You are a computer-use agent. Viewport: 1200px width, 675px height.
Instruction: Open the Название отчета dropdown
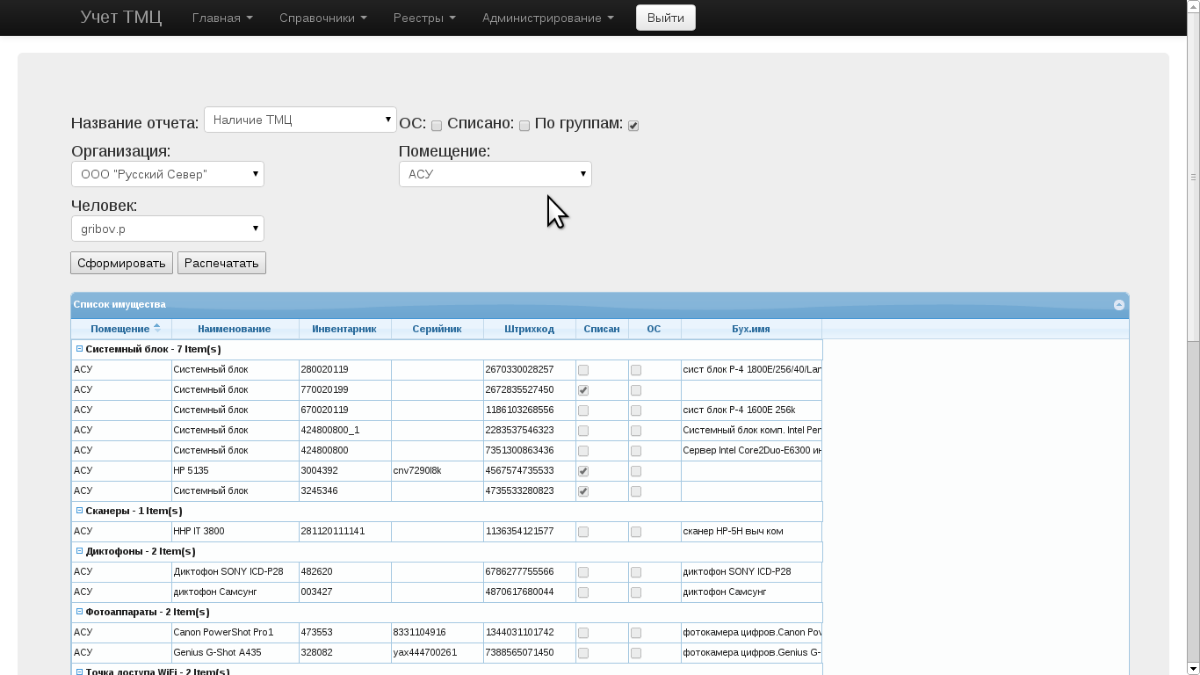click(301, 120)
